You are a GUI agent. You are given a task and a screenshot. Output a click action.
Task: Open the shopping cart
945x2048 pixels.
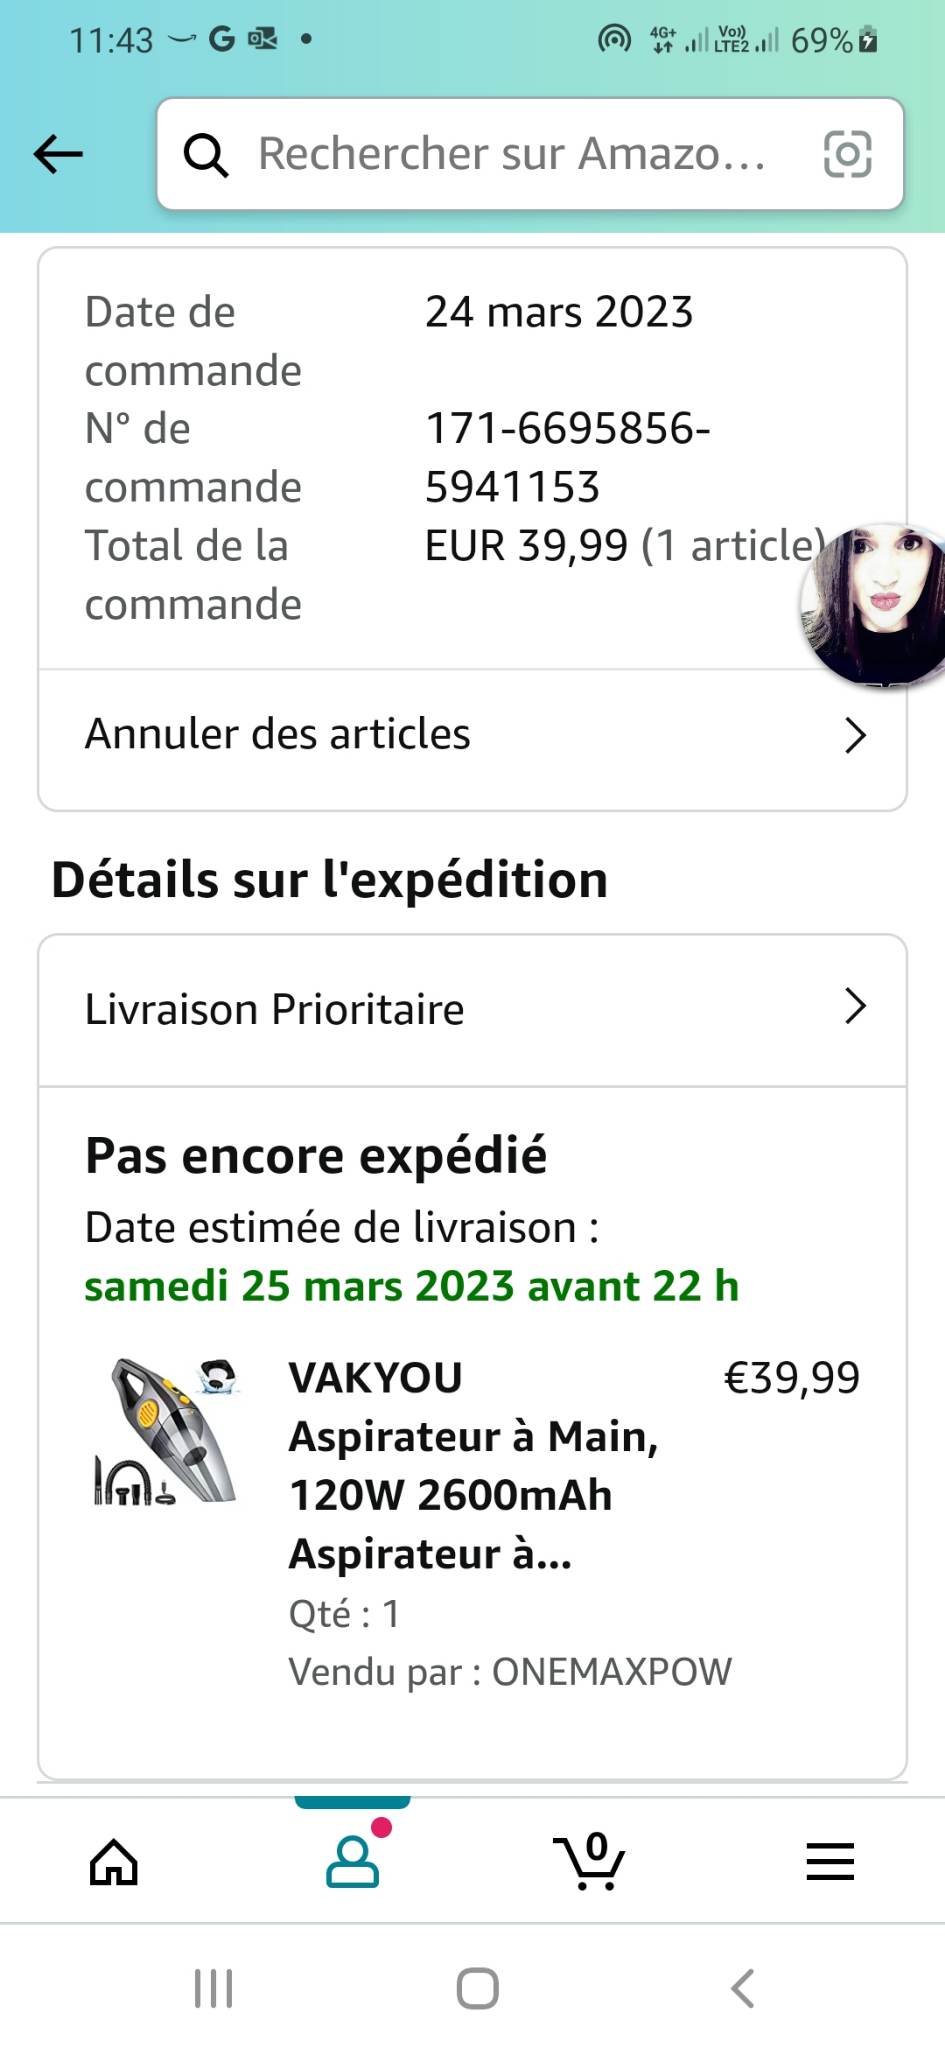click(x=591, y=1862)
